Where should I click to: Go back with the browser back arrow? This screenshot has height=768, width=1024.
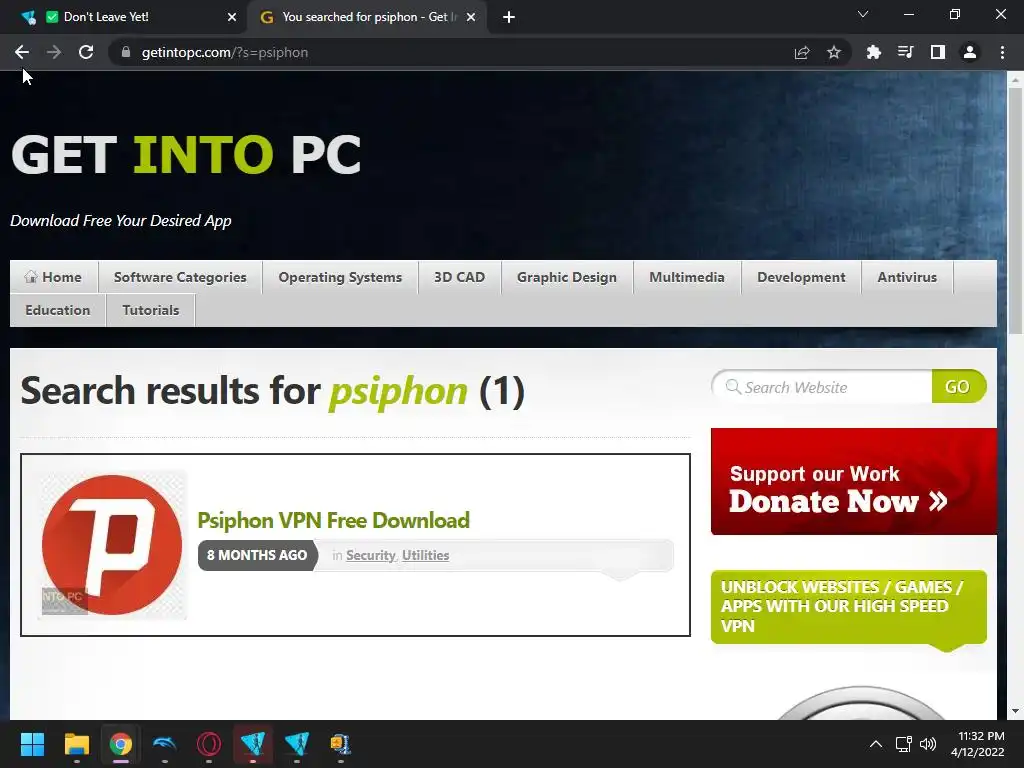point(22,52)
